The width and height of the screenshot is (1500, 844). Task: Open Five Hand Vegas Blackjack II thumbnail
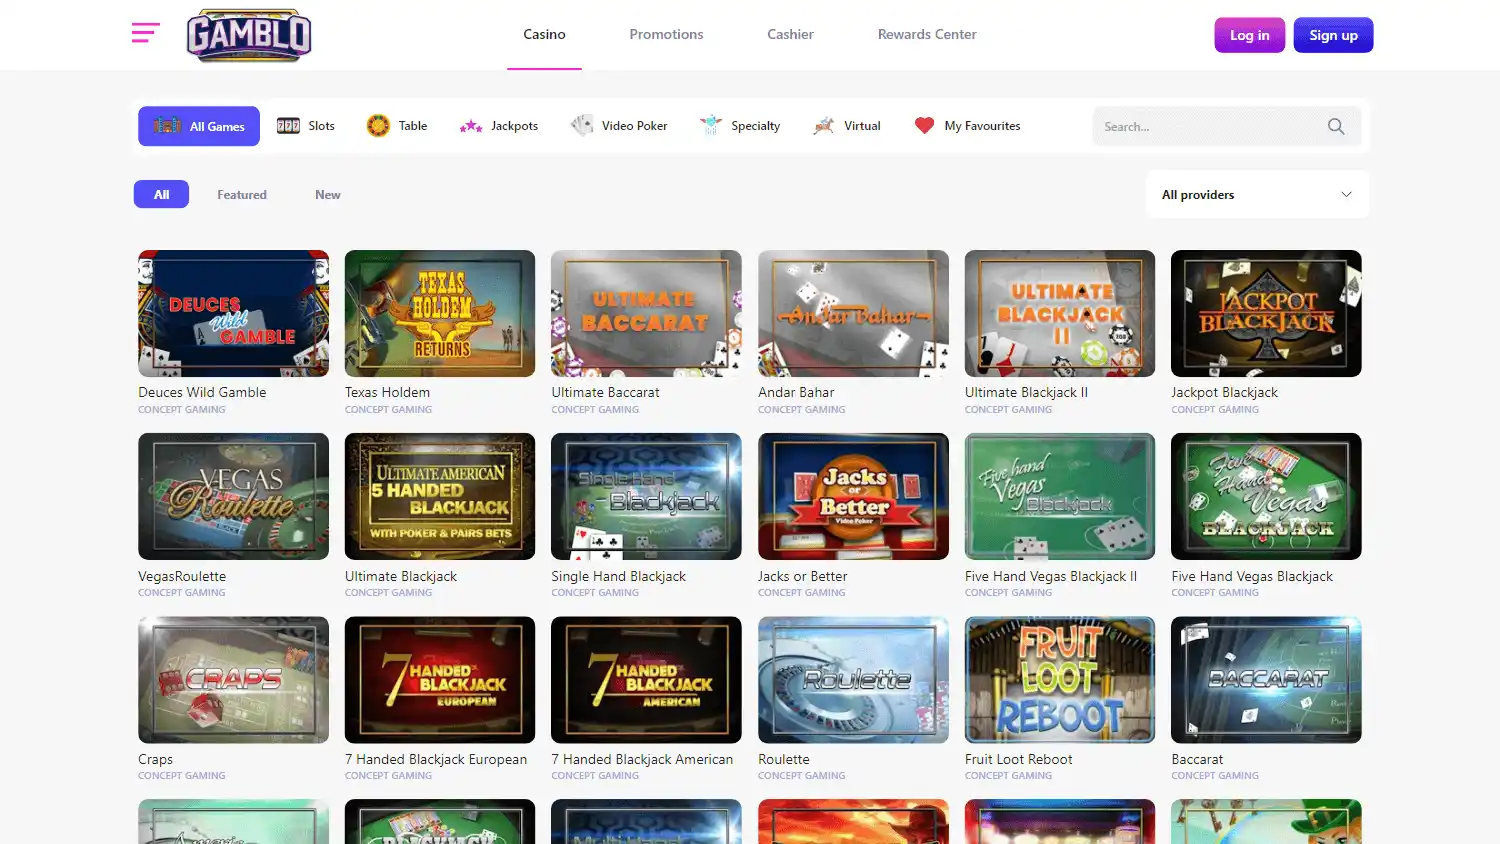1060,496
